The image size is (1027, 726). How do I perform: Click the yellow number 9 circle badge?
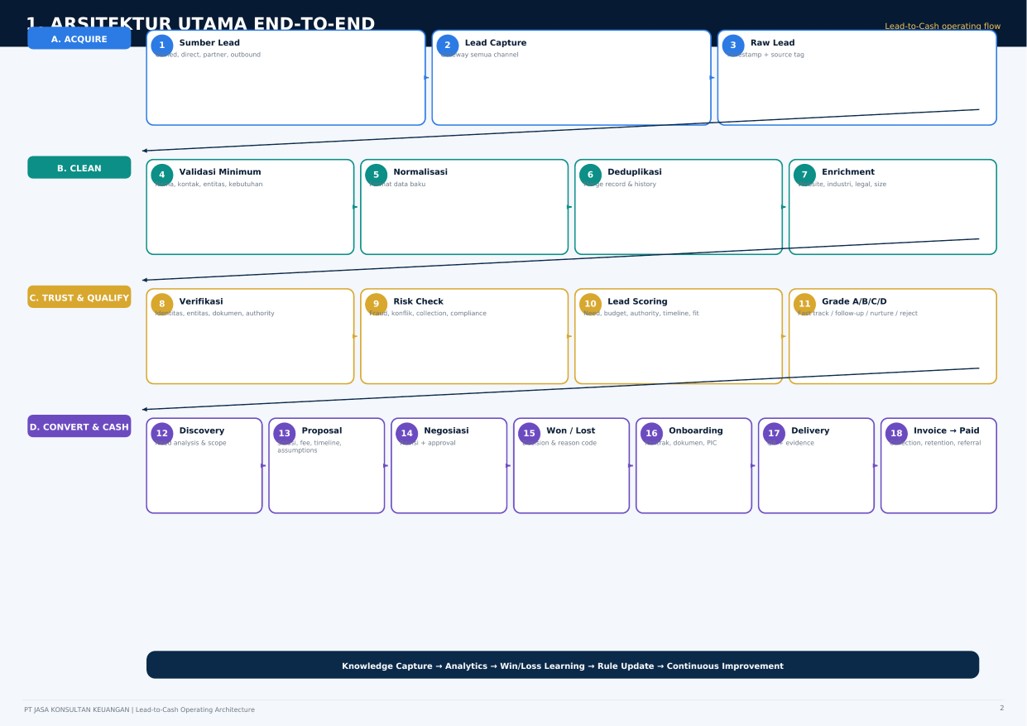click(376, 303)
